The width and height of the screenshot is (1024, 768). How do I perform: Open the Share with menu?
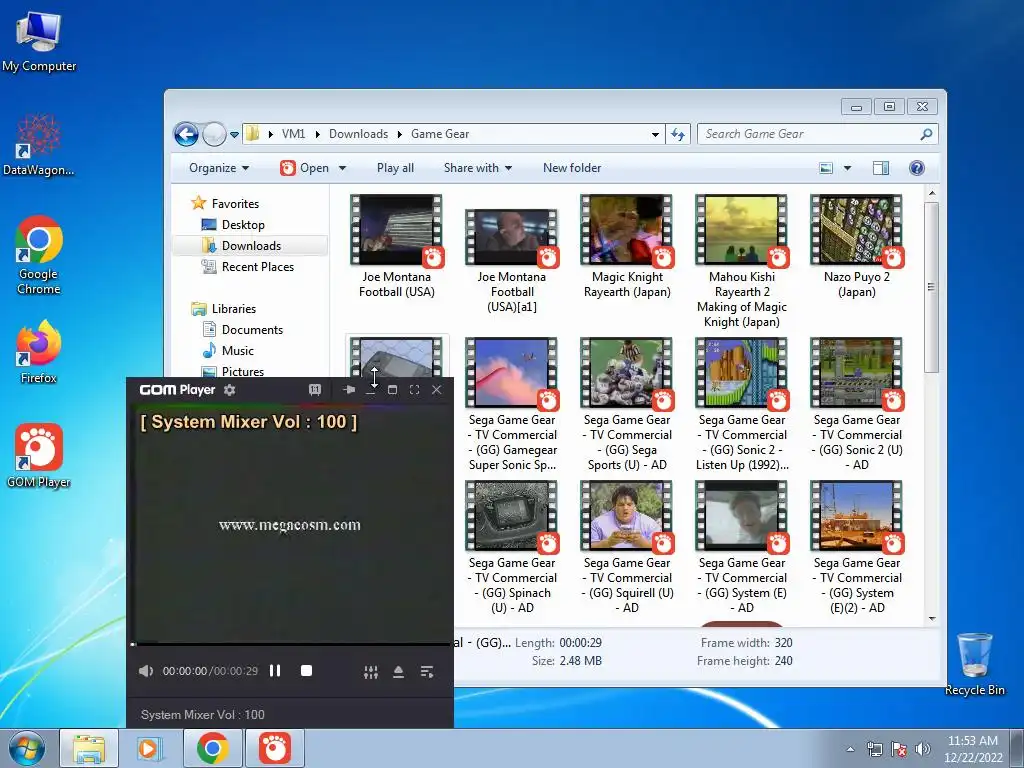[x=477, y=168]
